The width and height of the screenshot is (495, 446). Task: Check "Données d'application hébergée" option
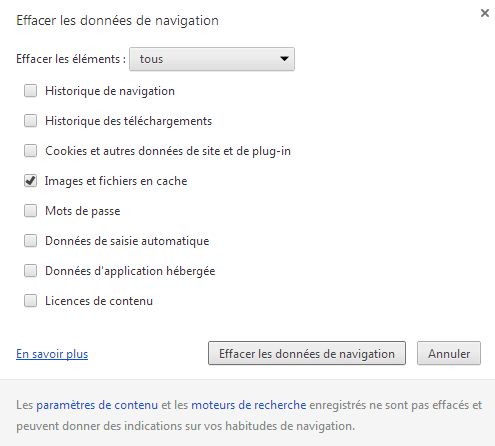(30, 271)
